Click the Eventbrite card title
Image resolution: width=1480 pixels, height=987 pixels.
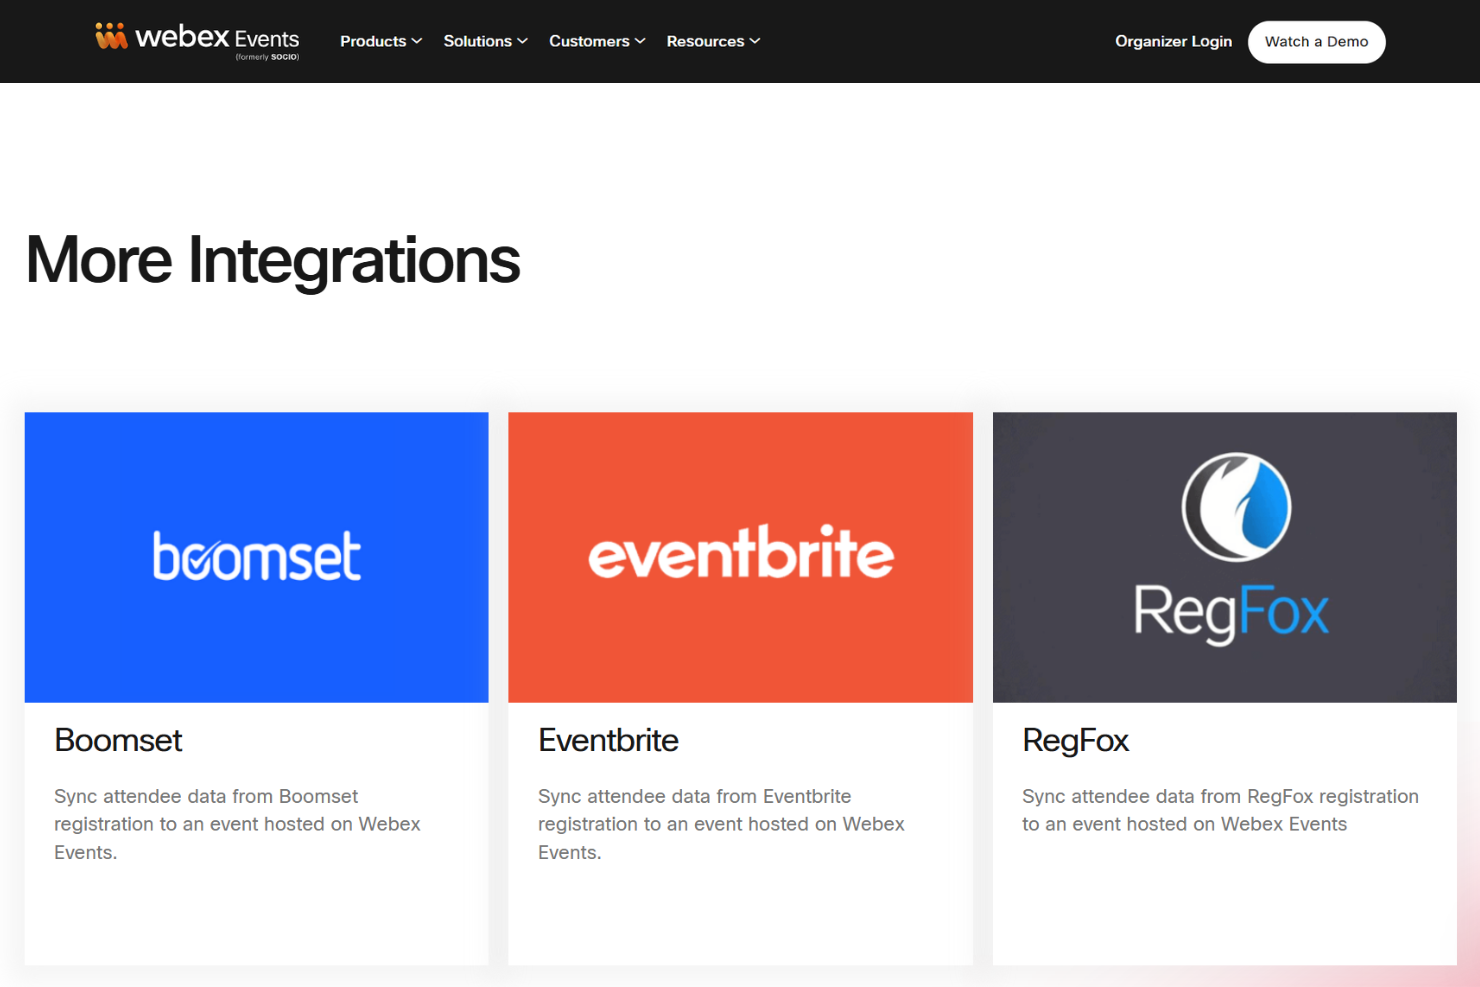608,740
